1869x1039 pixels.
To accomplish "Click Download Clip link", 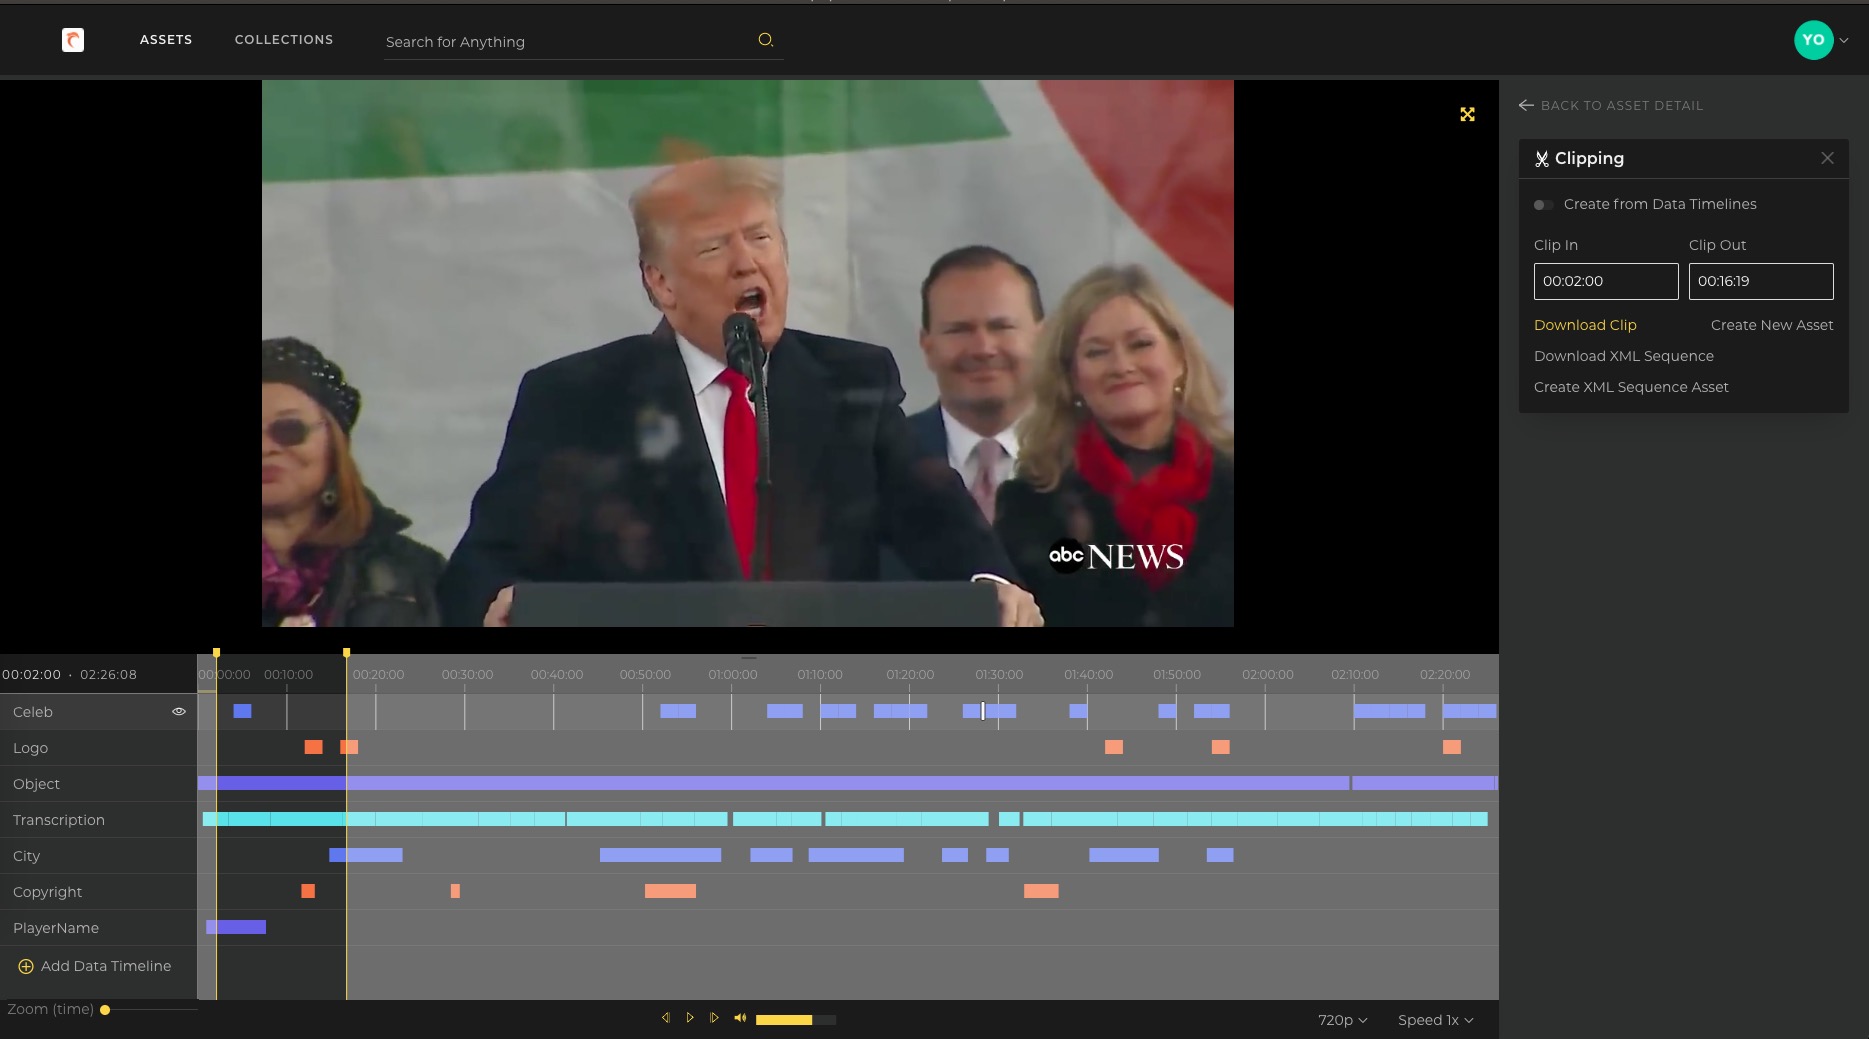I will 1585,325.
